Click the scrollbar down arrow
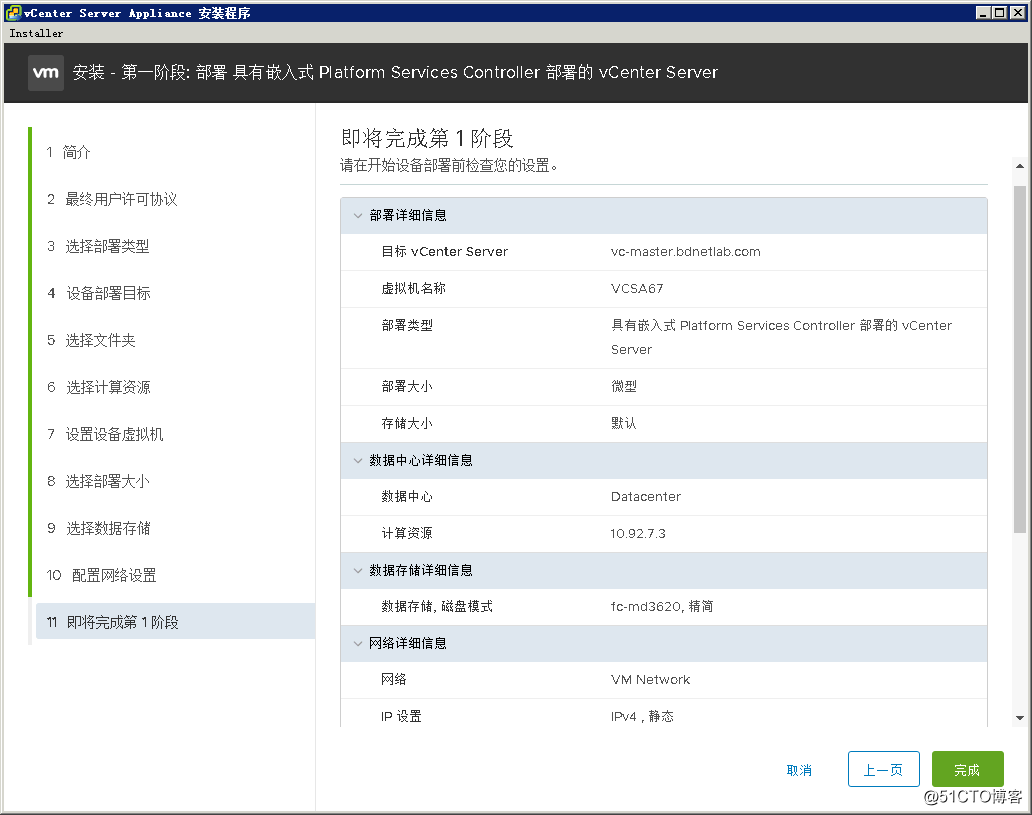Screen dimensions: 1032x815 [1019, 718]
